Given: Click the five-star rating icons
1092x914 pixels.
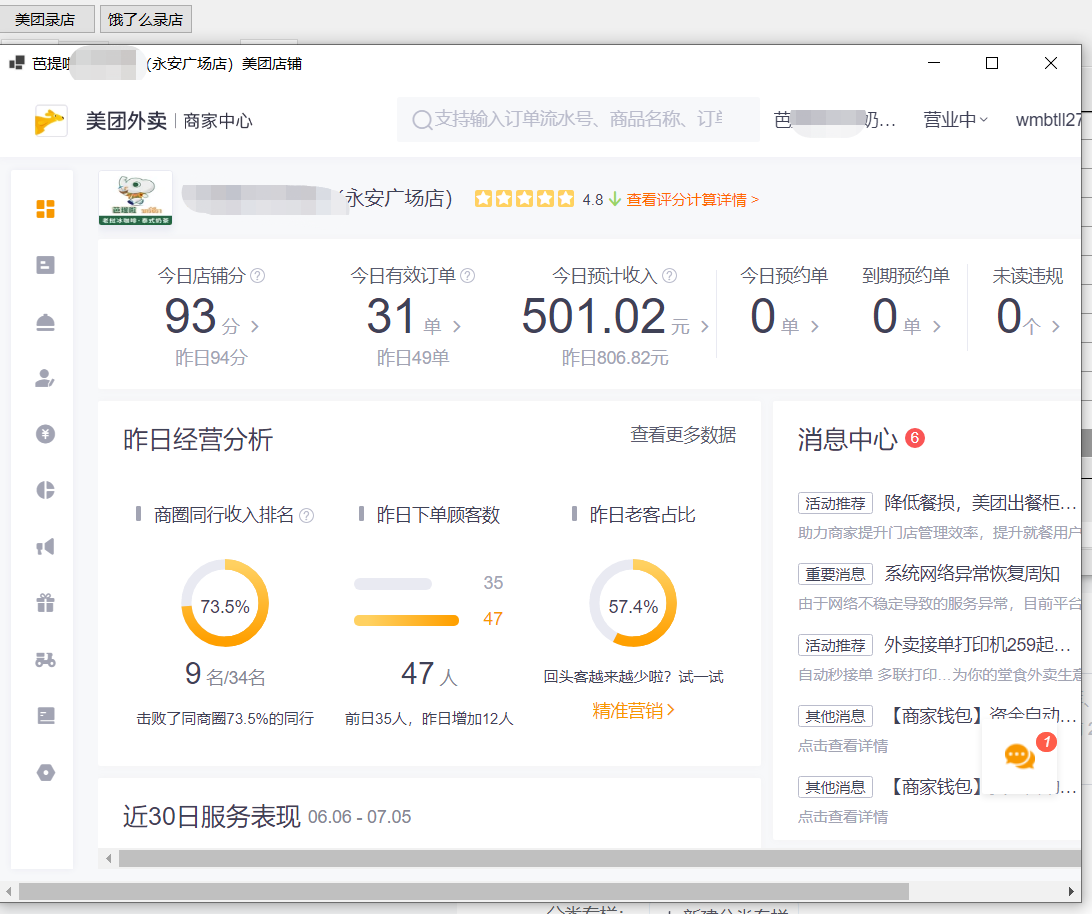Looking at the screenshot, I should point(524,199).
